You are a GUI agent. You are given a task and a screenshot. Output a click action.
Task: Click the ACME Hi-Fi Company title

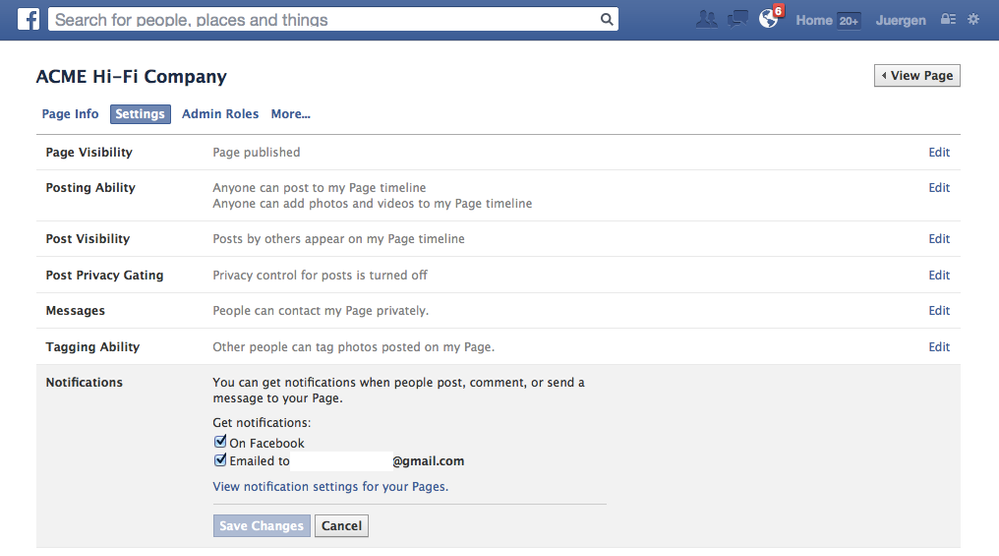coord(131,76)
